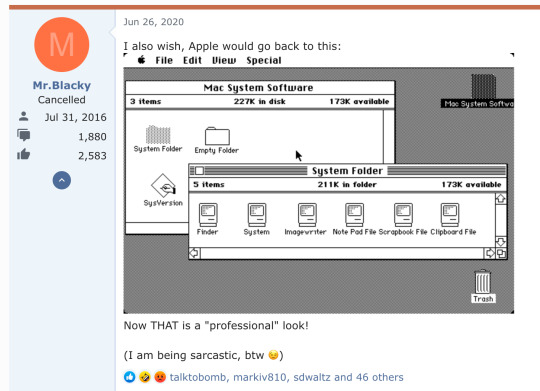Click the '227K in disk' text
540x391 pixels.
260,101
